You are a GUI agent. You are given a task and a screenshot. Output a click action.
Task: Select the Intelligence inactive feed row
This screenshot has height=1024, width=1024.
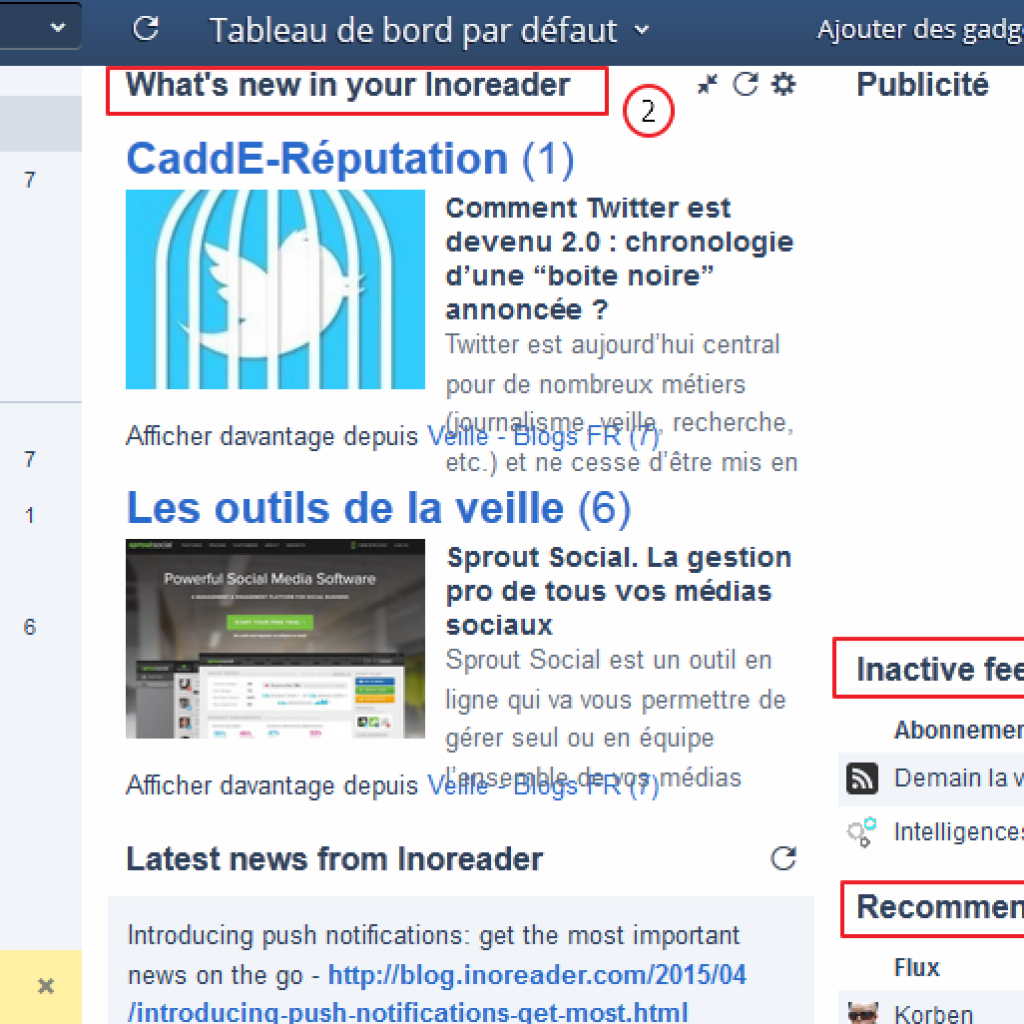point(931,832)
